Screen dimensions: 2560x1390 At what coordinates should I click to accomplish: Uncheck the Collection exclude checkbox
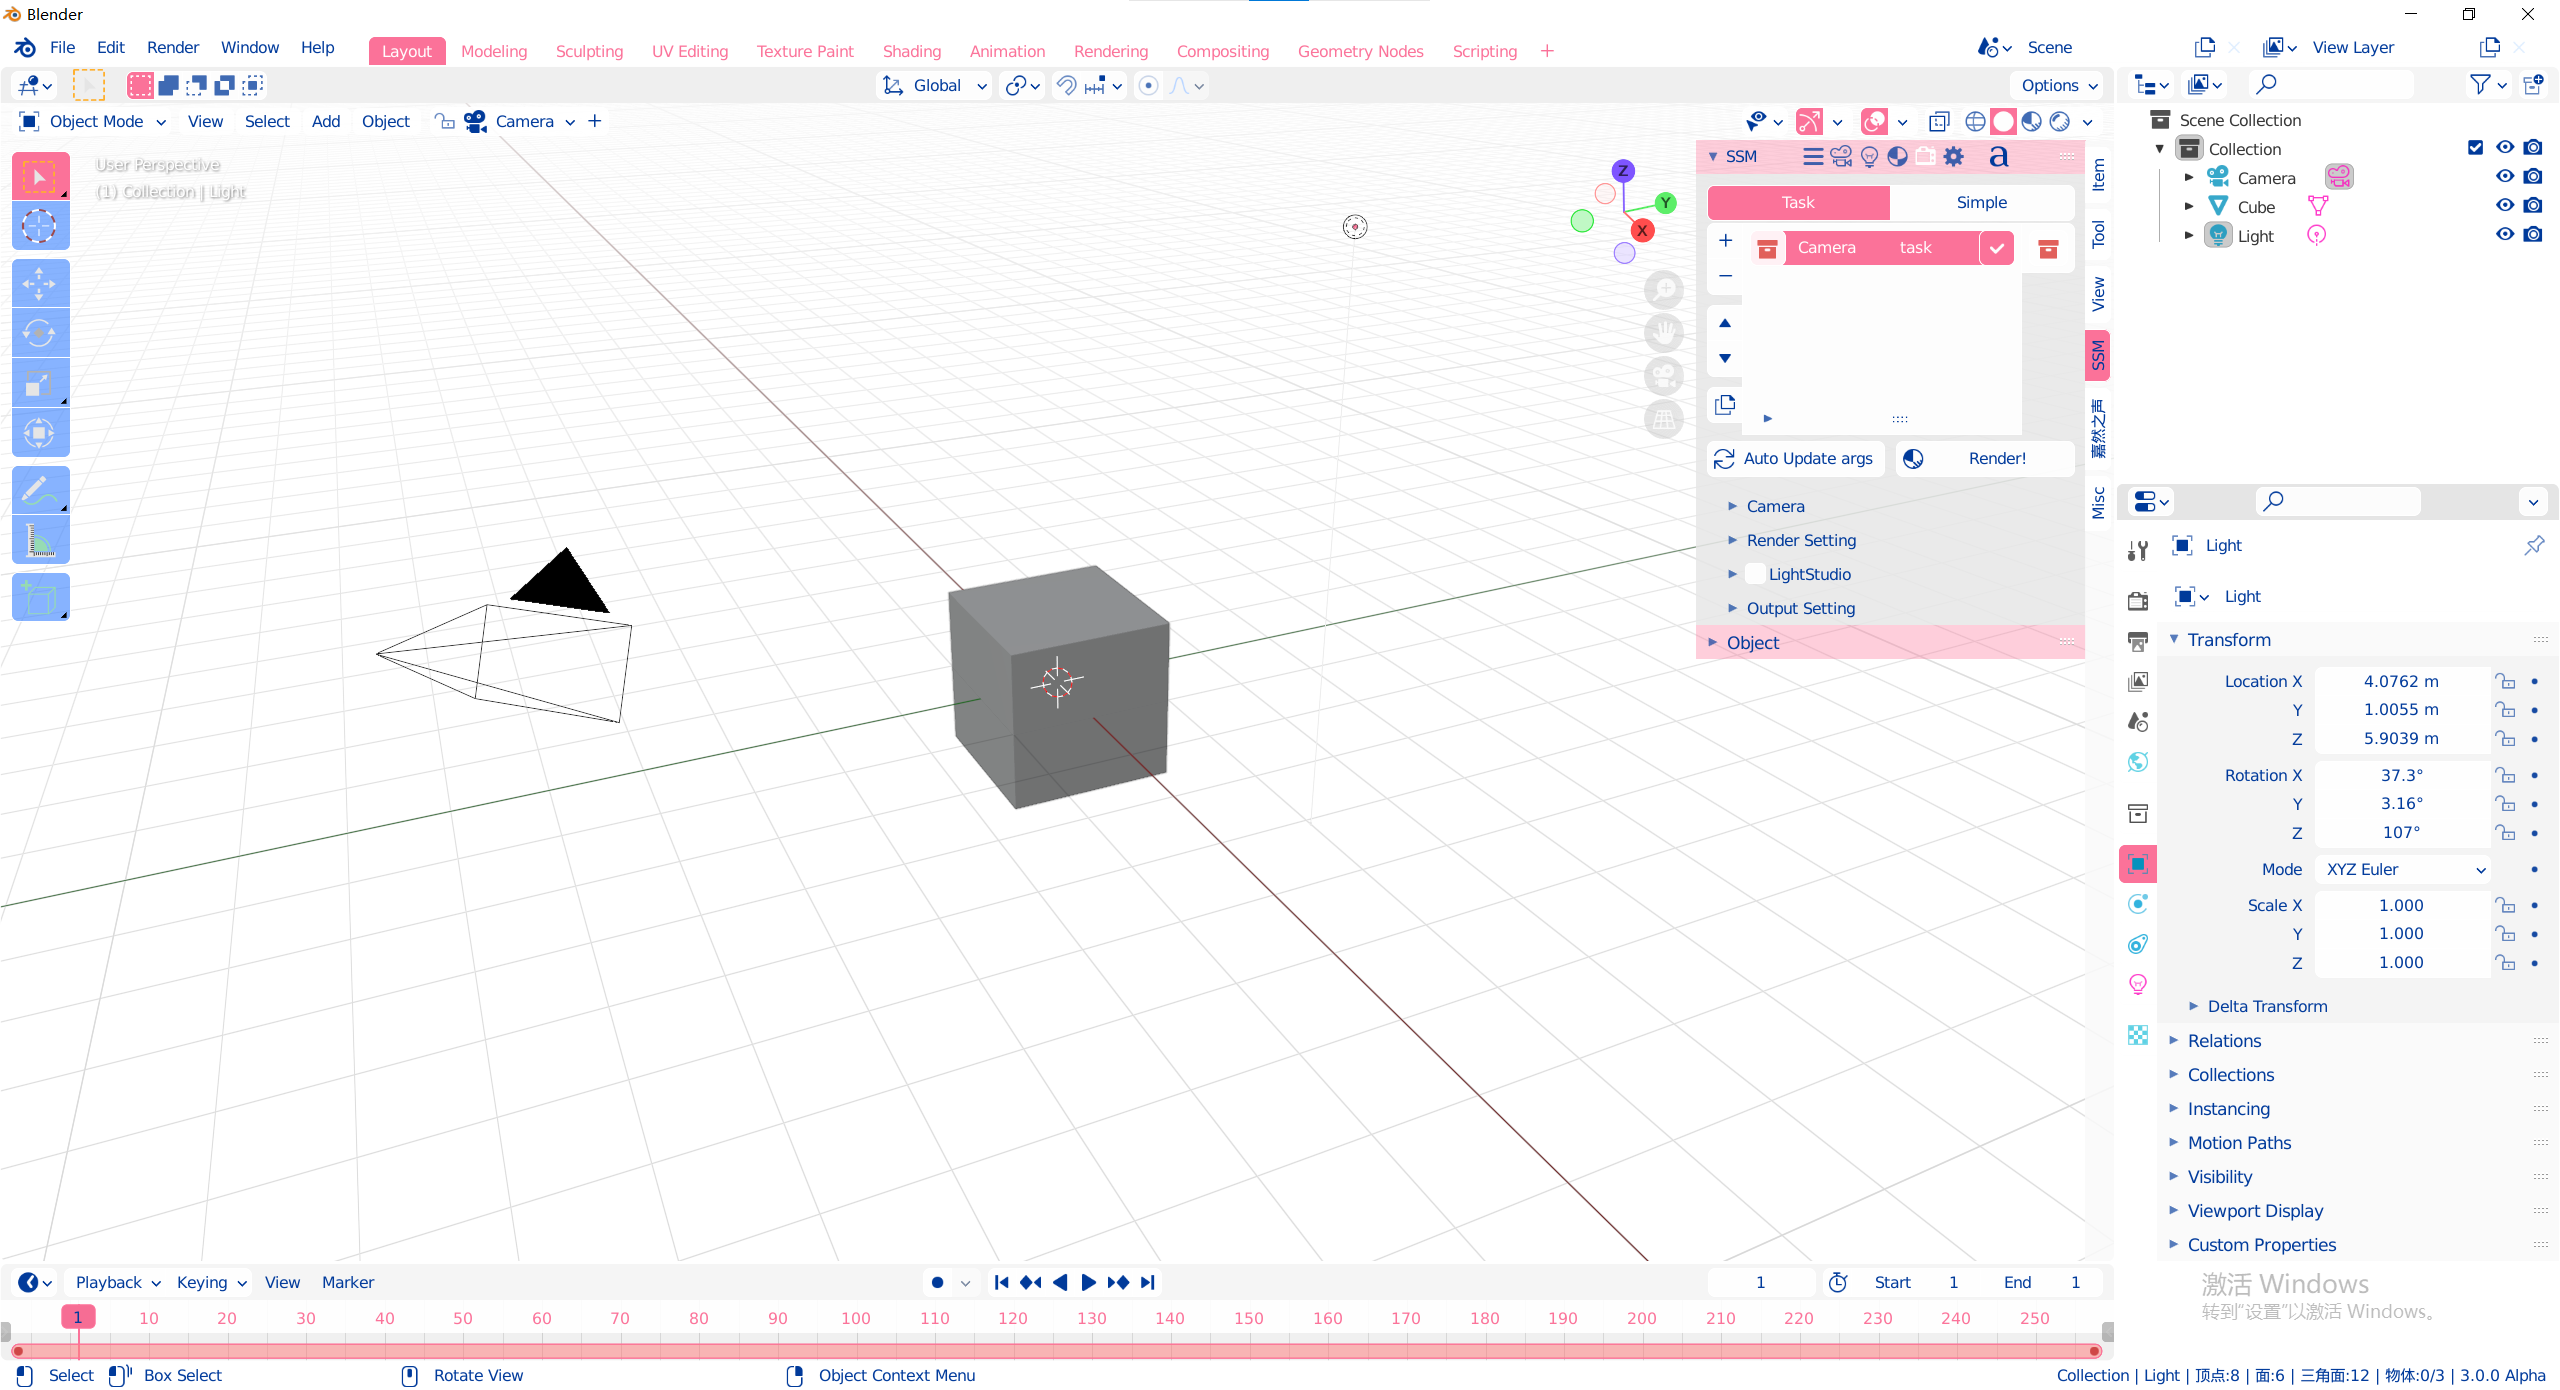pyautogui.click(x=2475, y=148)
